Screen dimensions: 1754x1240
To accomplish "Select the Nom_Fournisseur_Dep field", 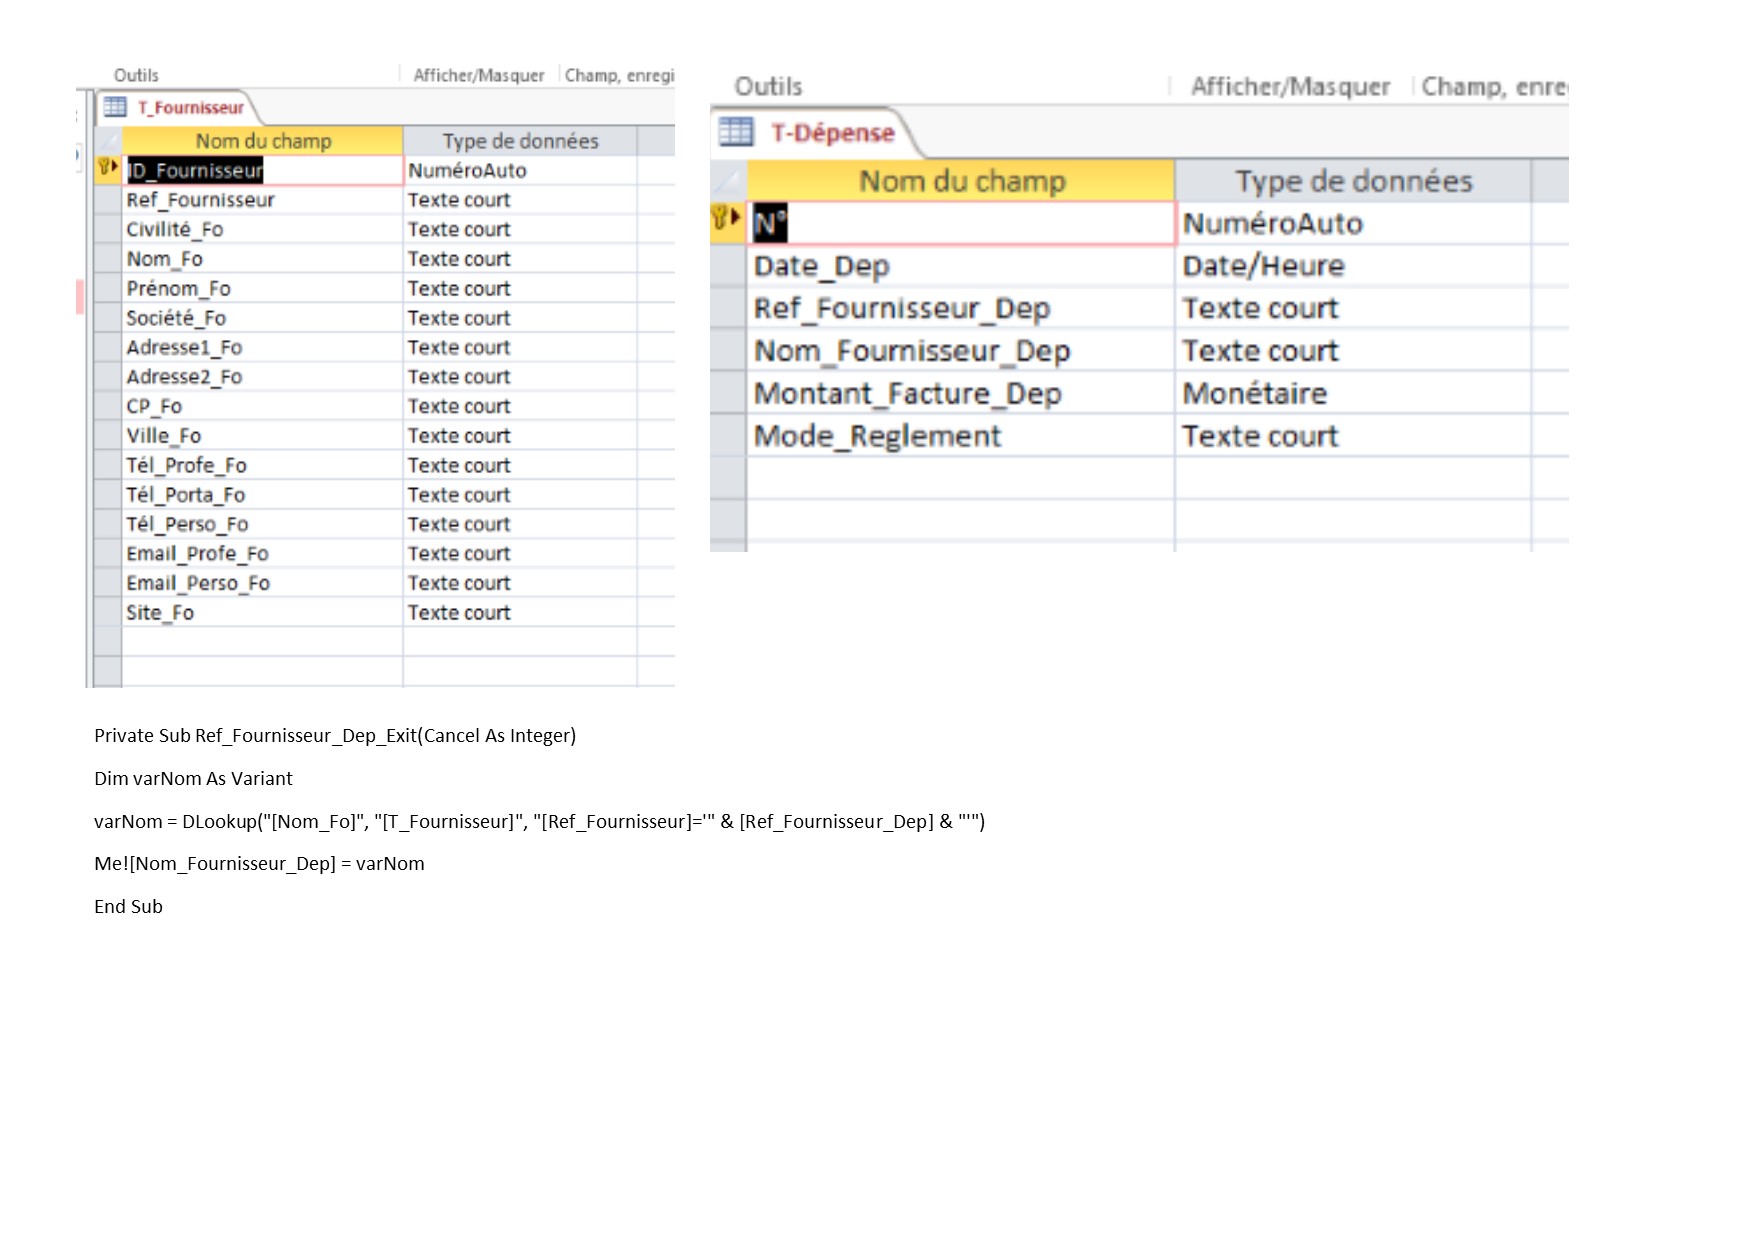I will (961, 351).
